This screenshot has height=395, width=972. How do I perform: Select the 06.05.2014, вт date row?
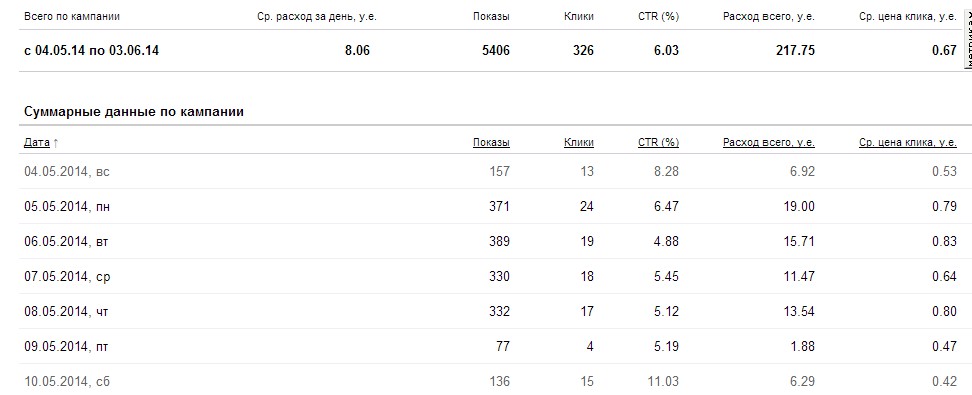[x=490, y=241]
